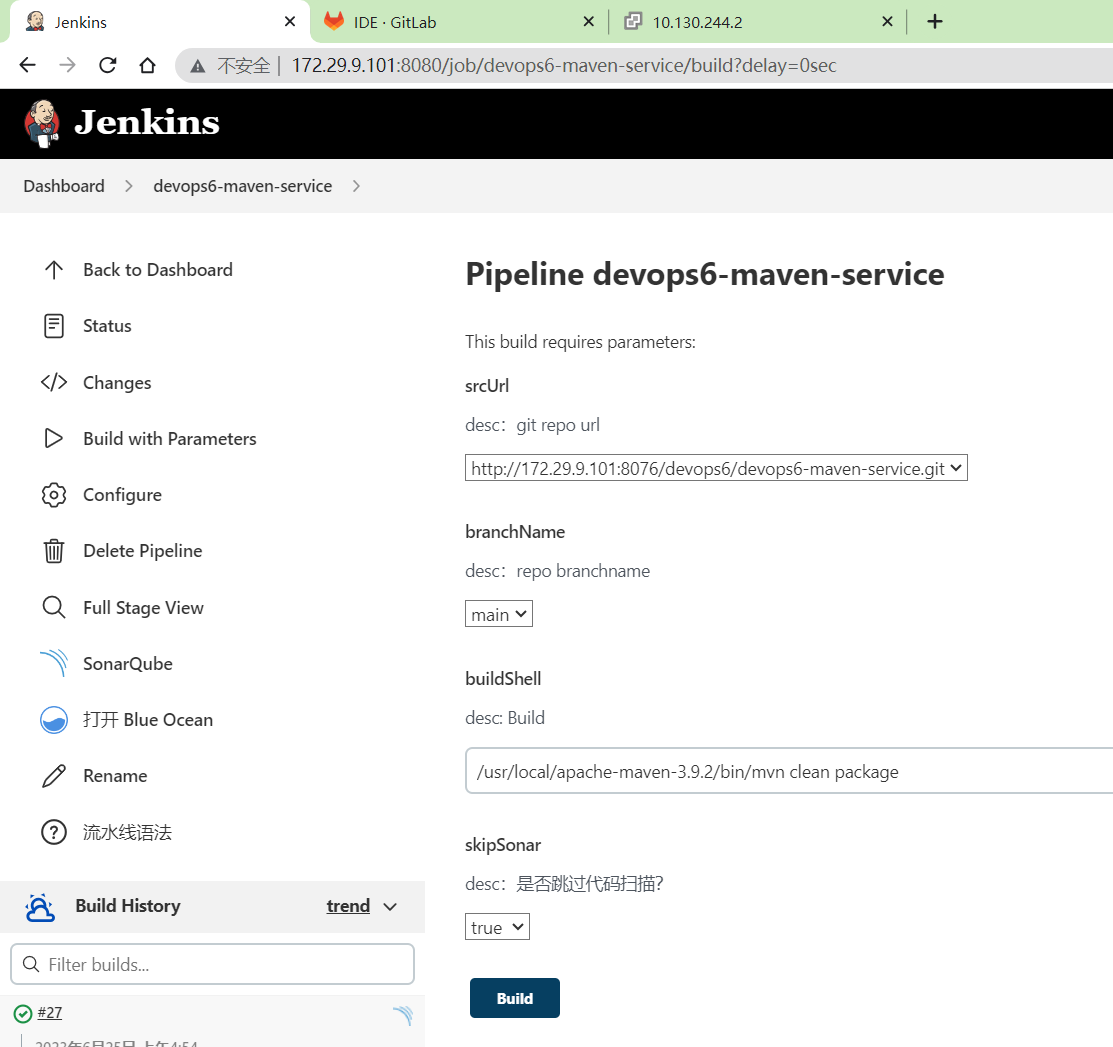Click the browser forward arrow
The image size is (1113, 1047).
(x=67, y=65)
